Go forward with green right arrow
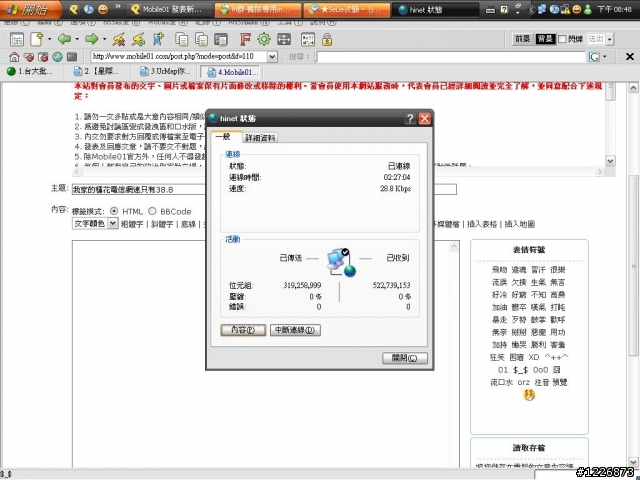The height and width of the screenshot is (480, 640). 91,39
